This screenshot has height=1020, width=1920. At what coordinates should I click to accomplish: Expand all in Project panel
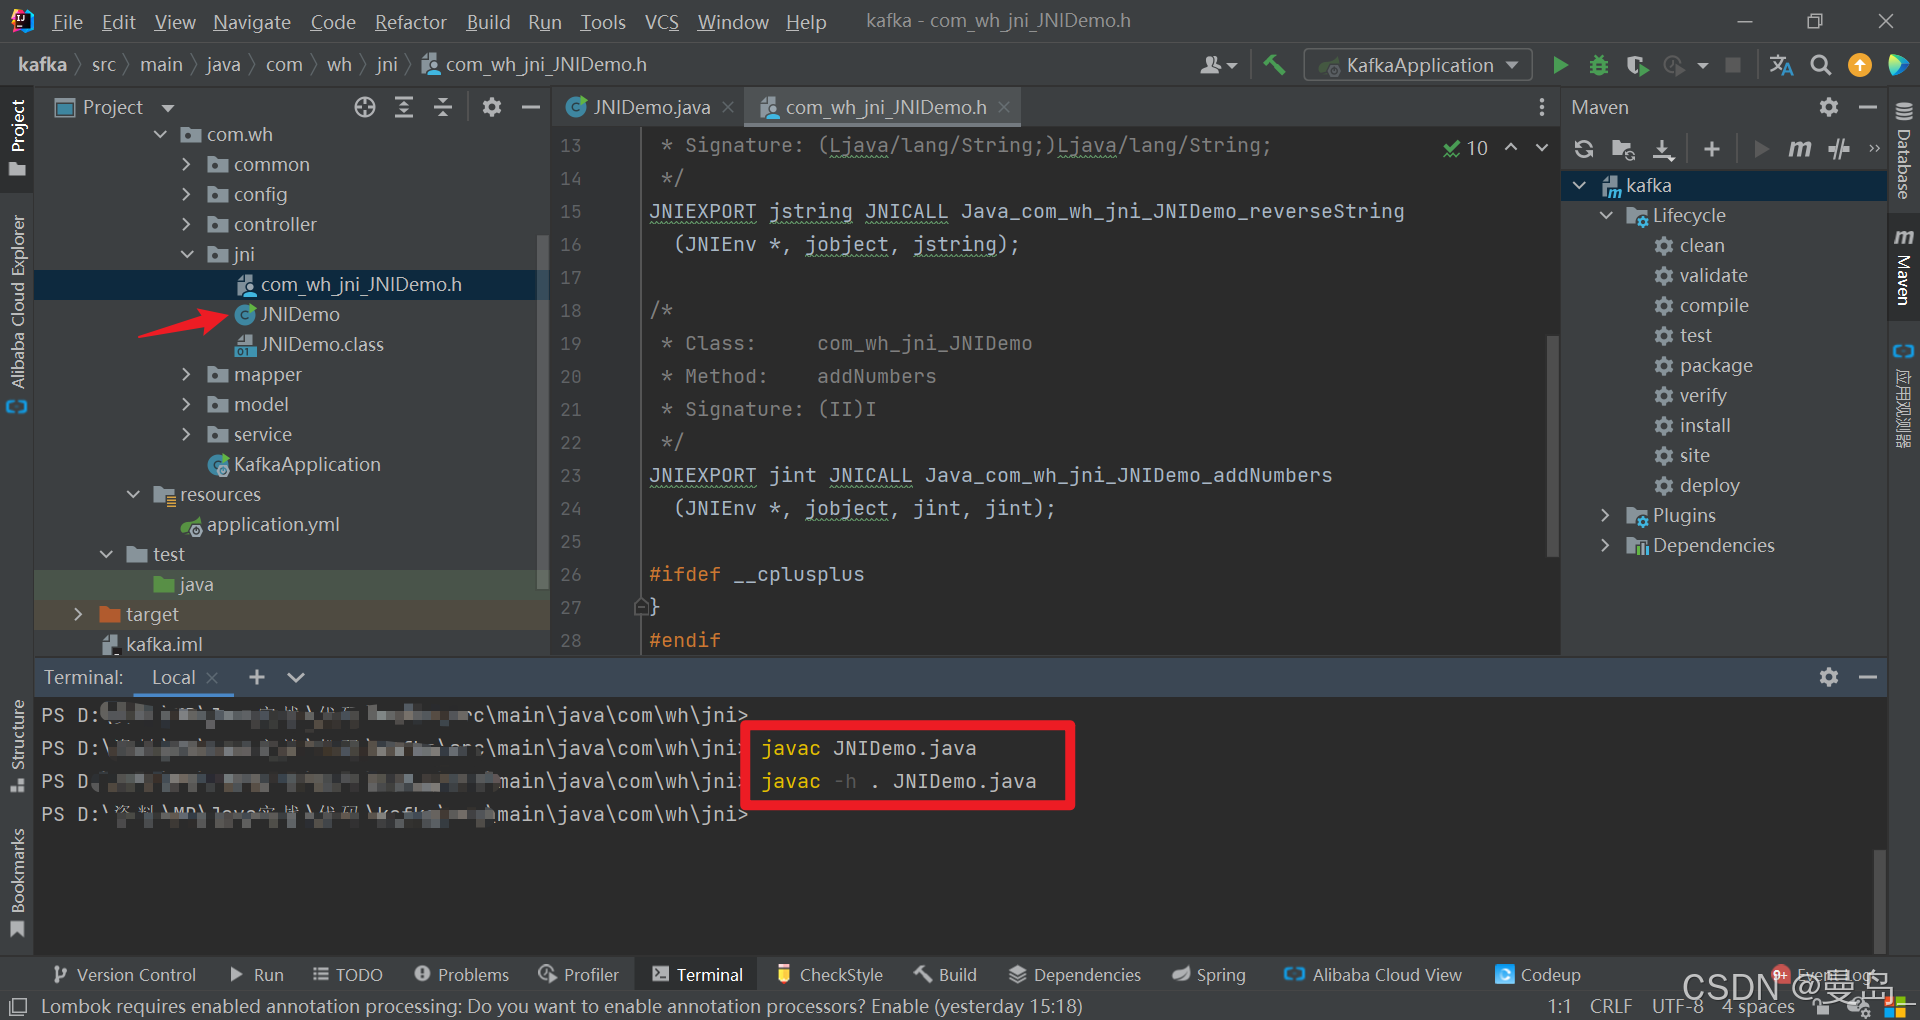(404, 107)
